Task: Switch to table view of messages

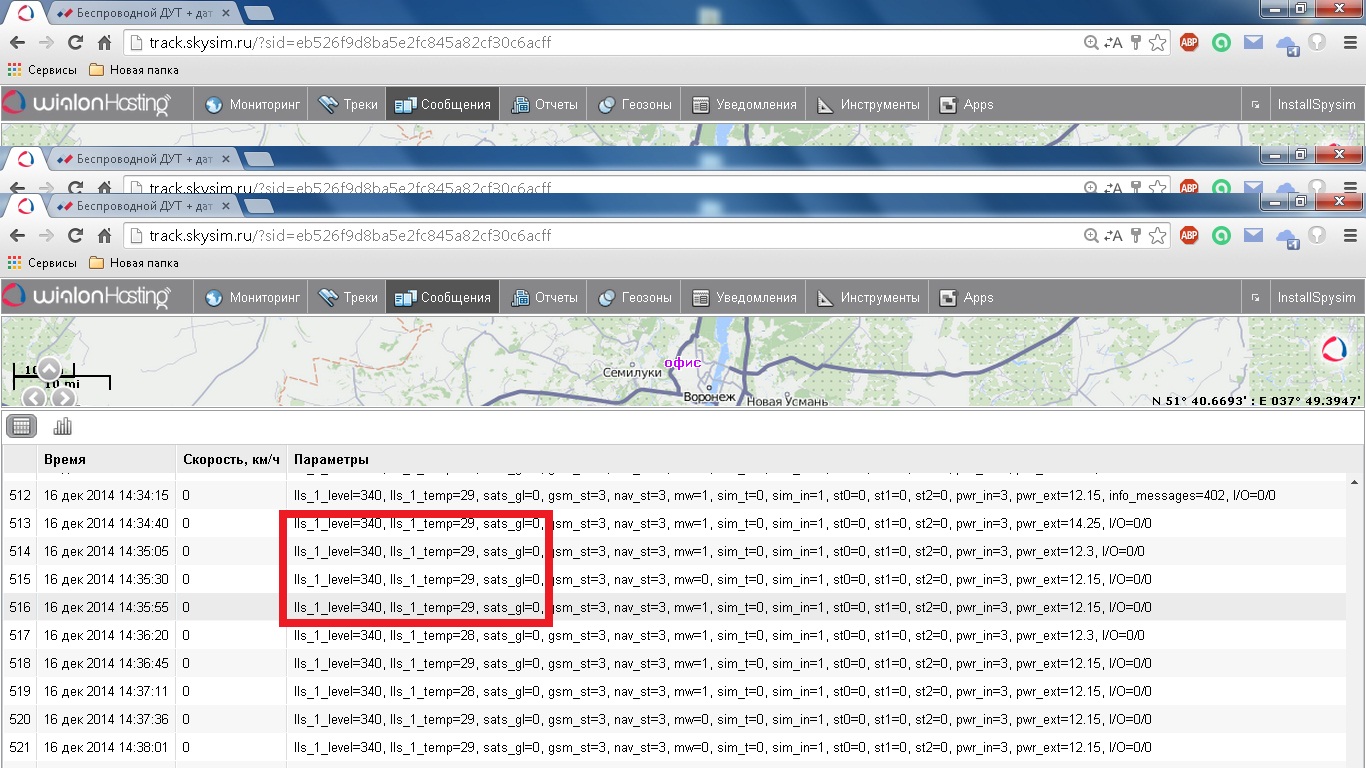Action: [x=22, y=427]
